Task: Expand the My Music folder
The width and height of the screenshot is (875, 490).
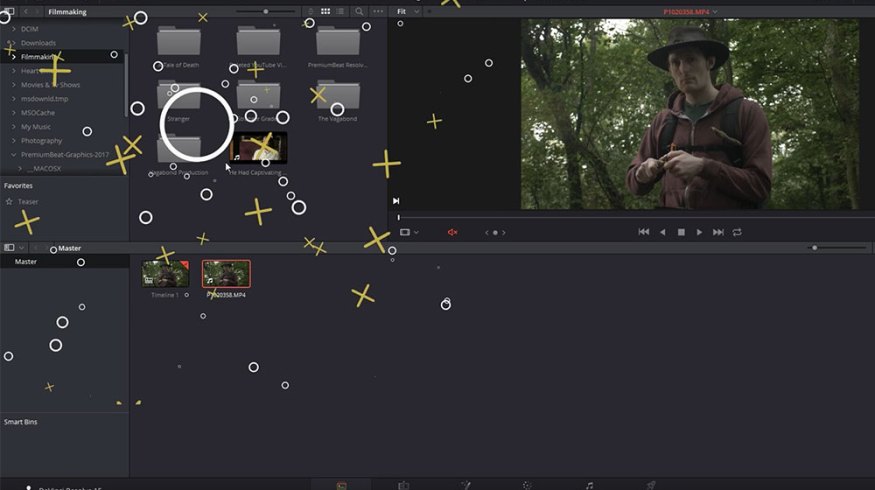Action: [x=13, y=127]
